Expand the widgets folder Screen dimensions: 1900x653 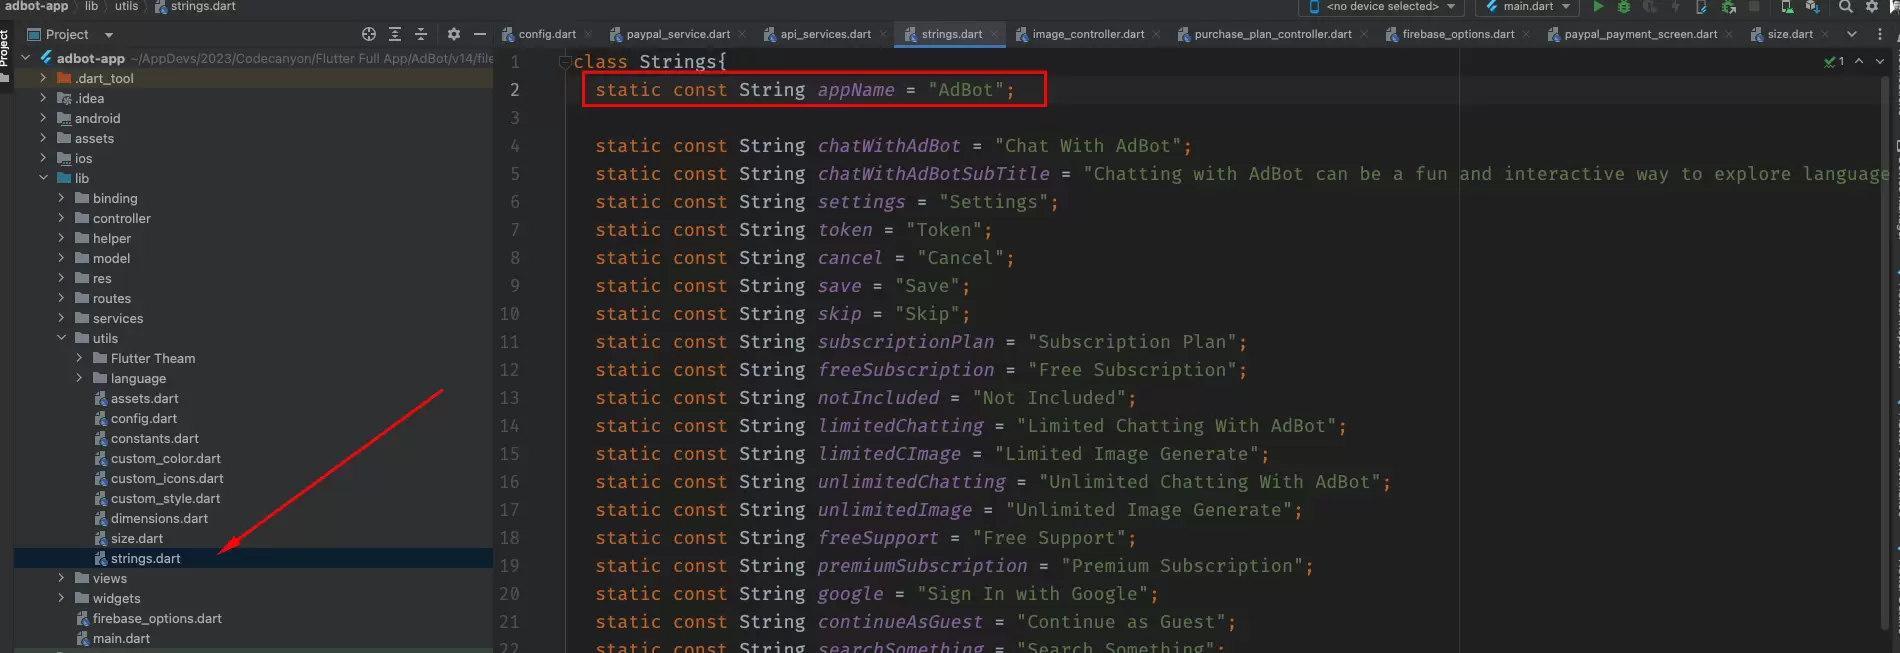tap(61, 598)
